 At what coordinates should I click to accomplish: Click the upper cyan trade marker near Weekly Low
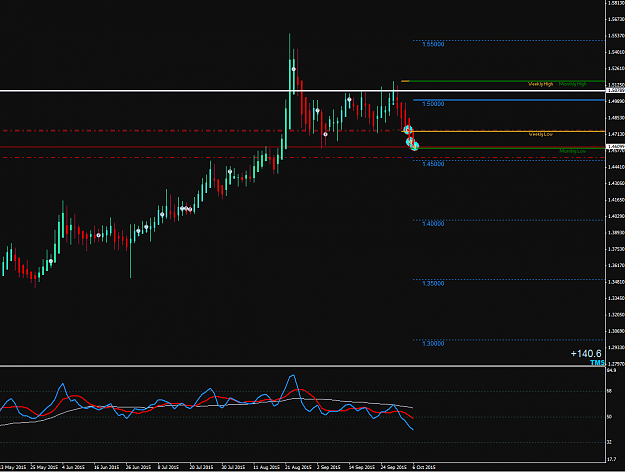(x=408, y=130)
